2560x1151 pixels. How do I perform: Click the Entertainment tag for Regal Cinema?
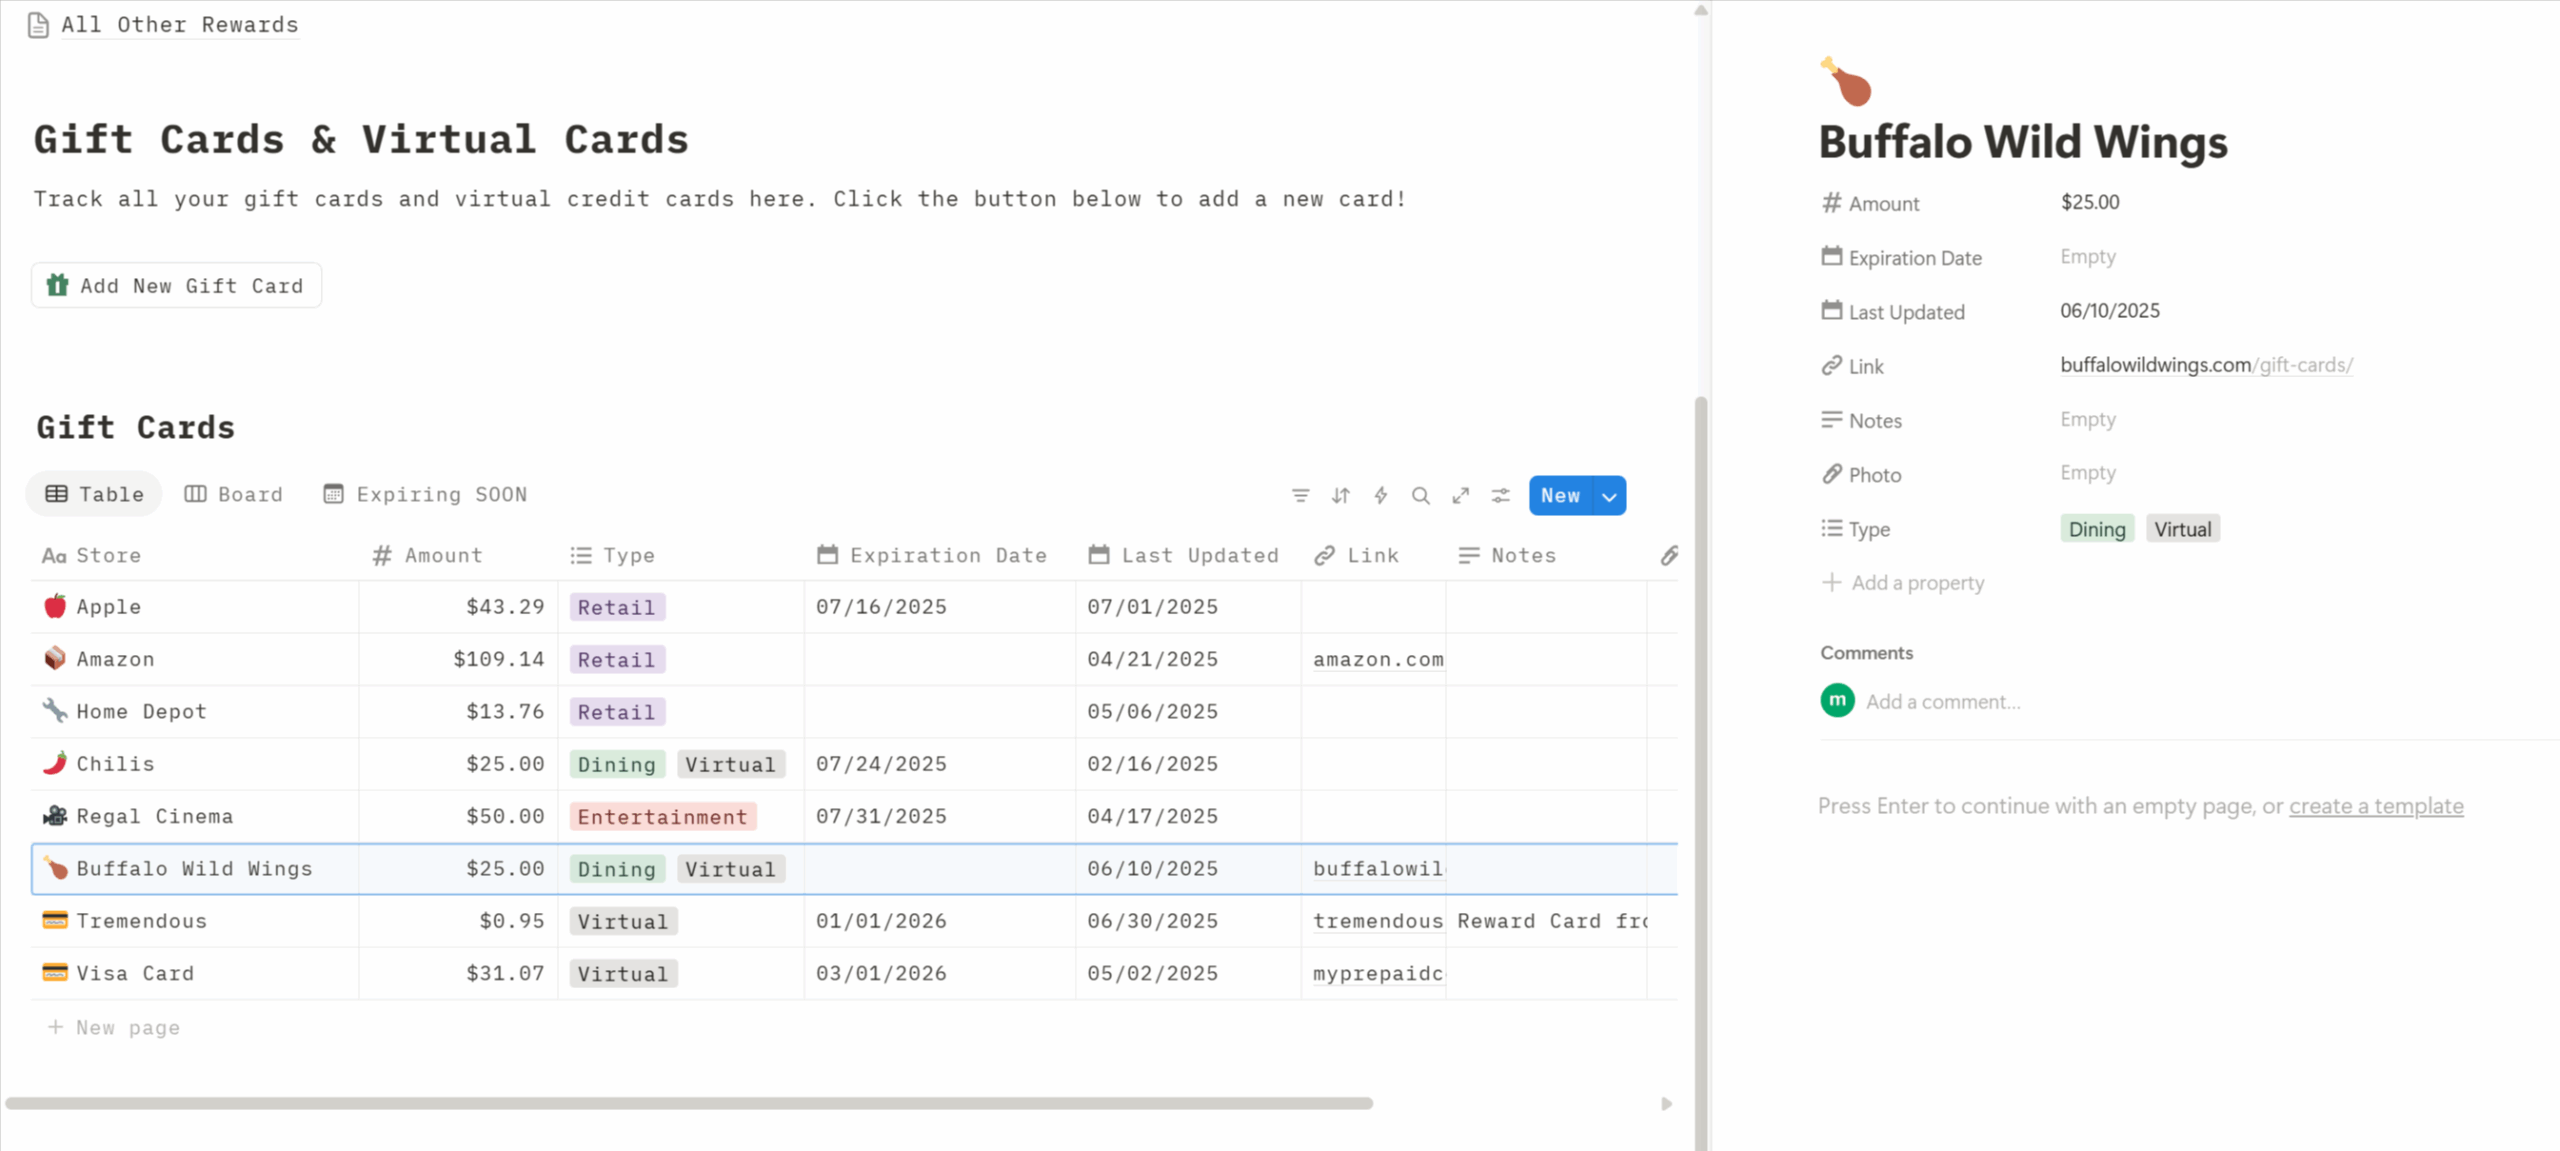[662, 816]
